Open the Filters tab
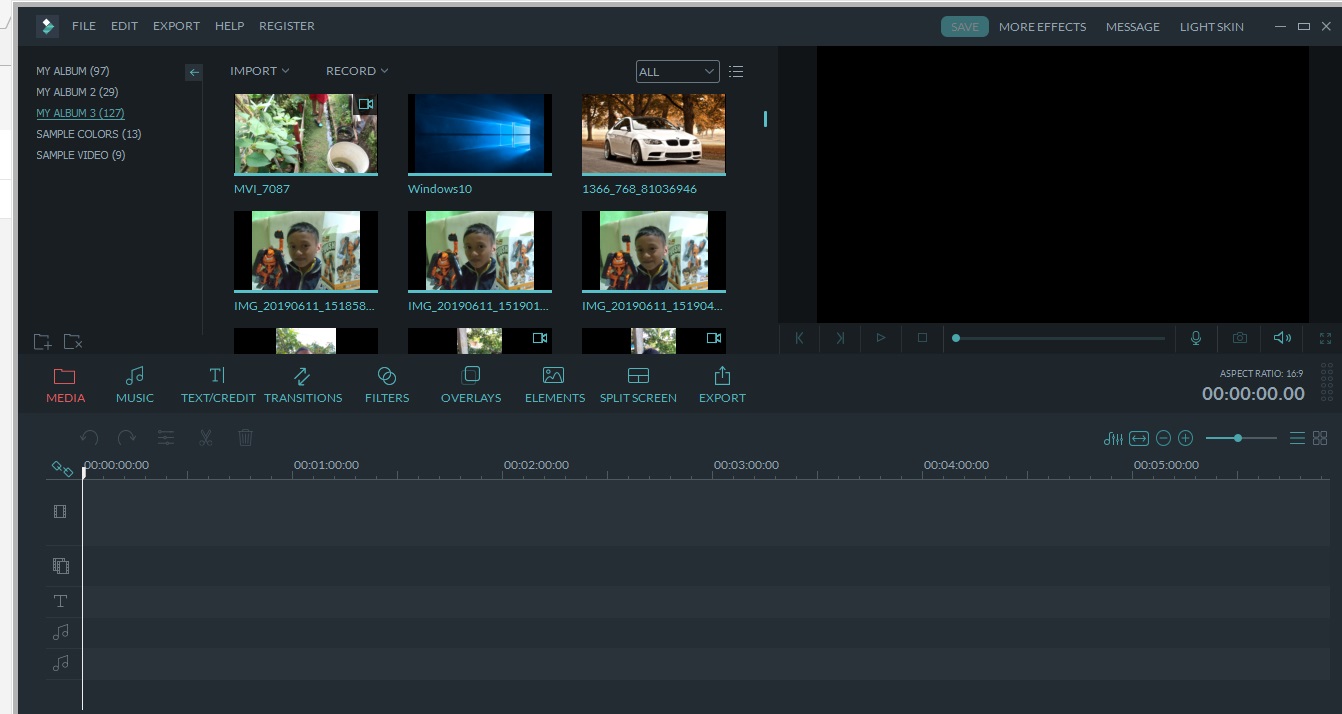This screenshot has width=1342, height=714. point(387,385)
